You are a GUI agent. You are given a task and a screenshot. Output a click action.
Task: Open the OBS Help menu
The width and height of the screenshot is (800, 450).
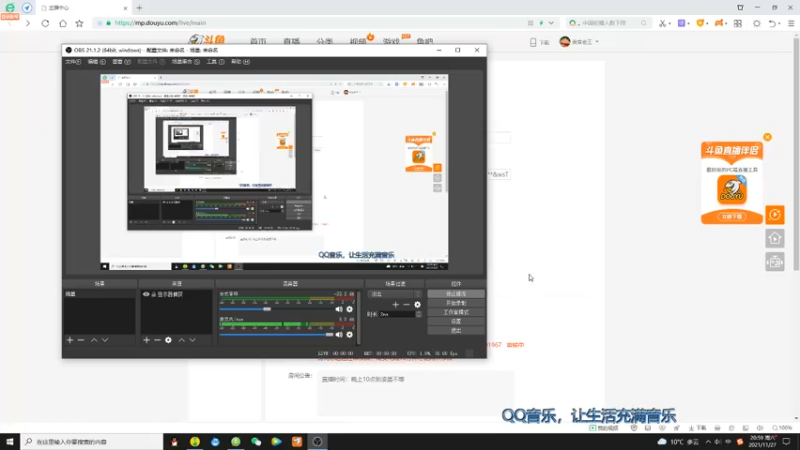(x=240, y=62)
